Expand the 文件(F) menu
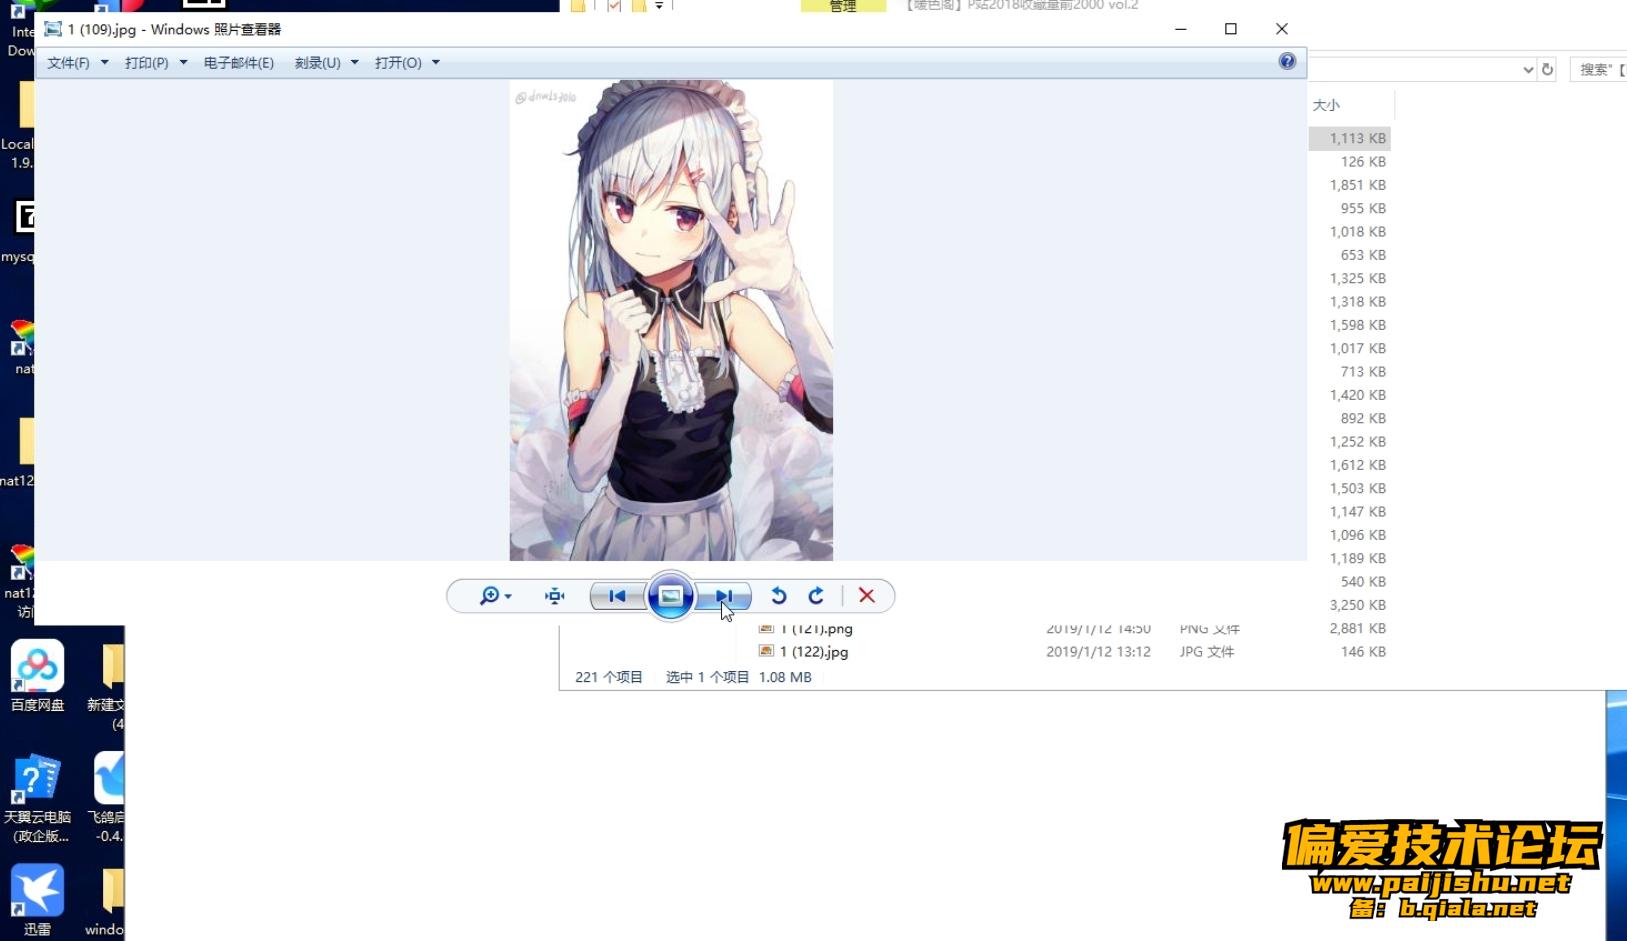This screenshot has height=941, width=1627. (77, 63)
